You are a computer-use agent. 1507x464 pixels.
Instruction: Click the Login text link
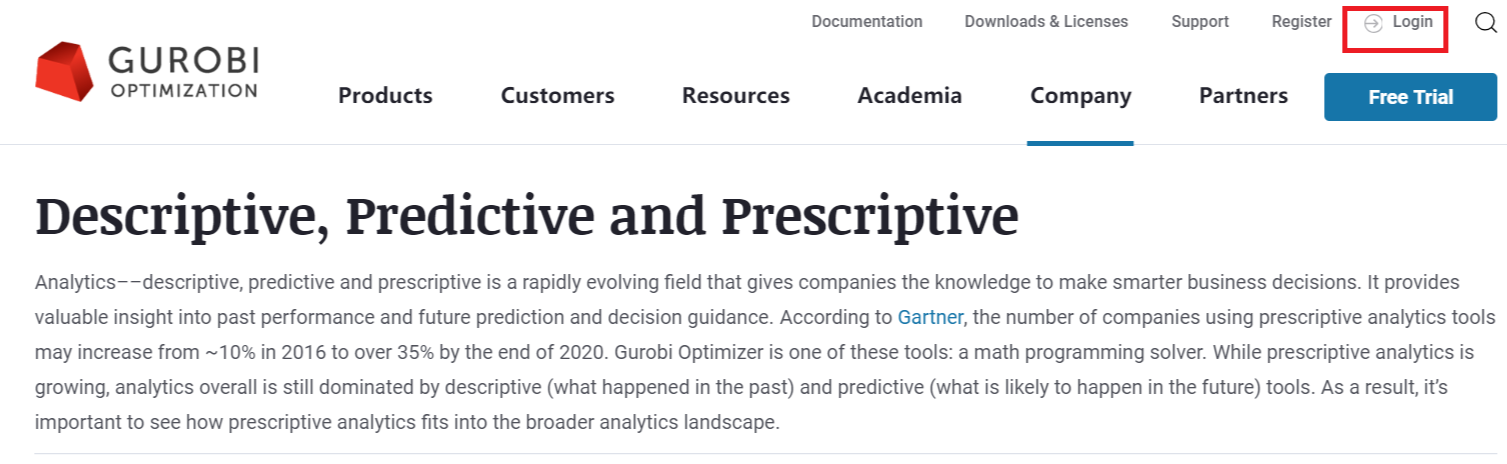pyautogui.click(x=1413, y=21)
